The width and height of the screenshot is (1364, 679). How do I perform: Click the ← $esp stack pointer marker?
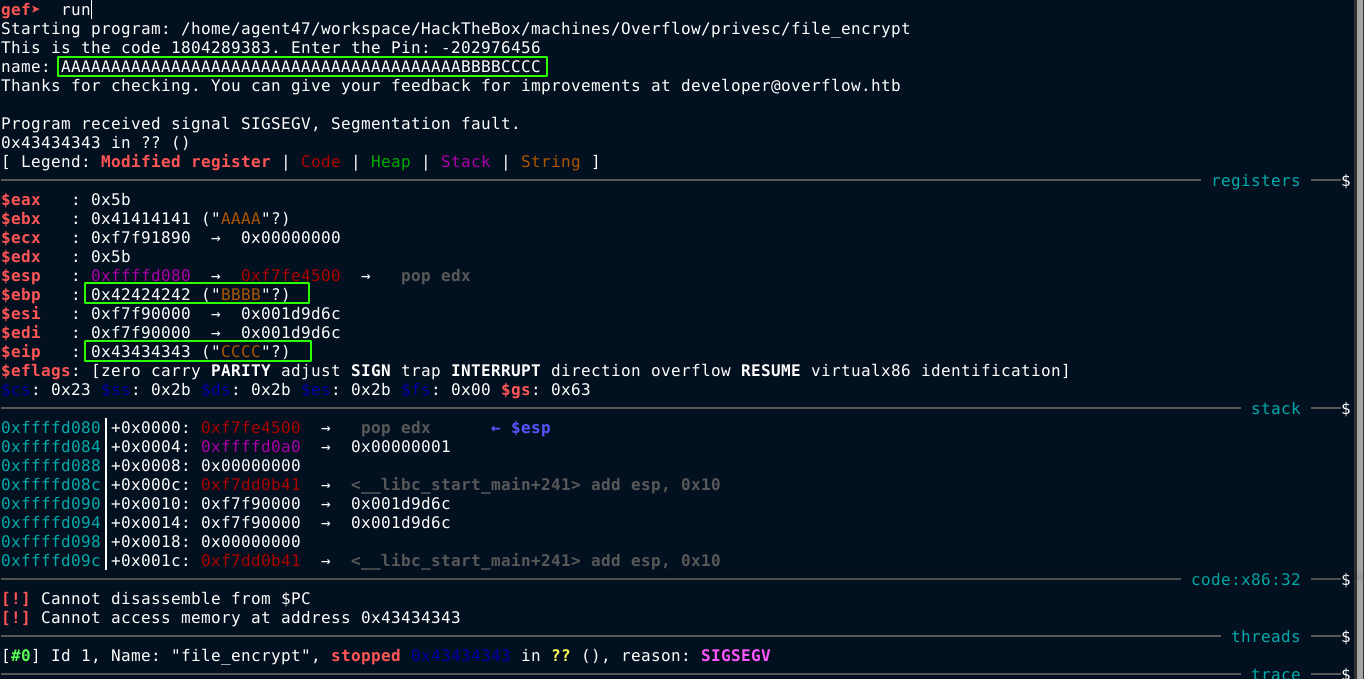click(520, 428)
